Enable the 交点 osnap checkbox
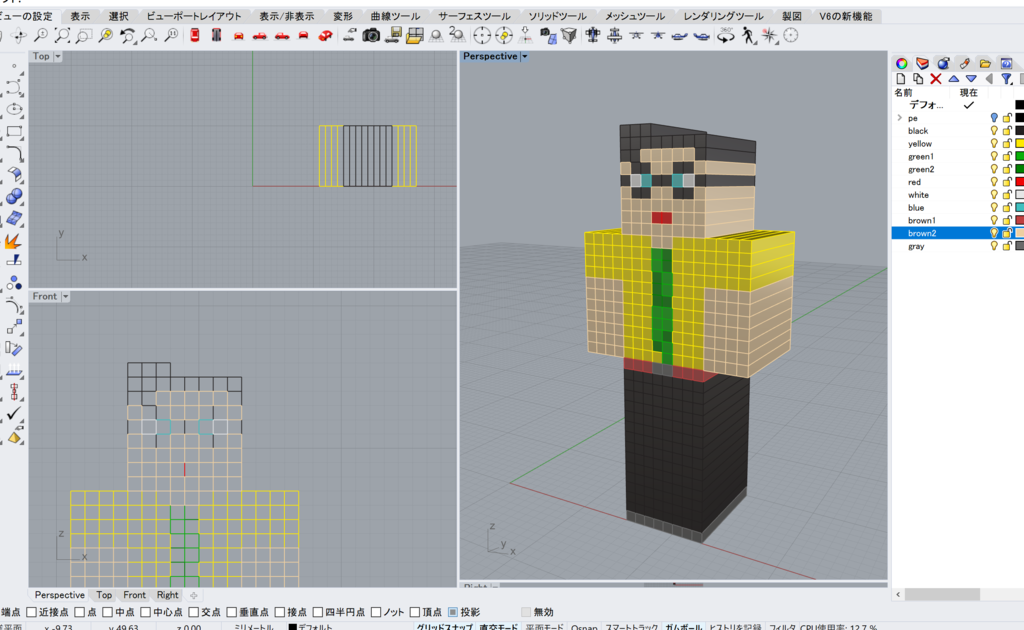Viewport: 1024px width, 630px height. (x=193, y=612)
